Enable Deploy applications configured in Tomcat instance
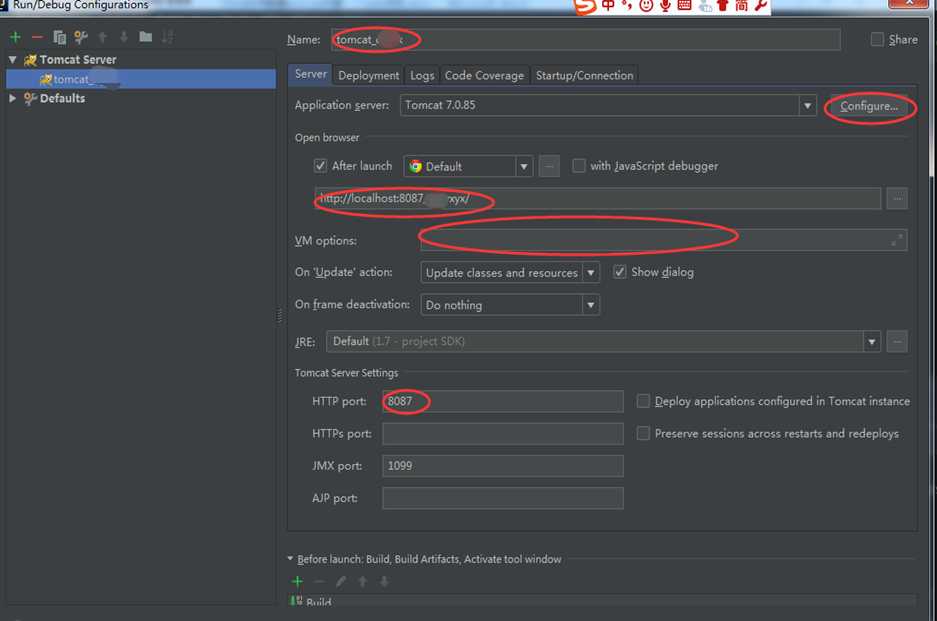Viewport: 937px width, 621px height. point(643,401)
